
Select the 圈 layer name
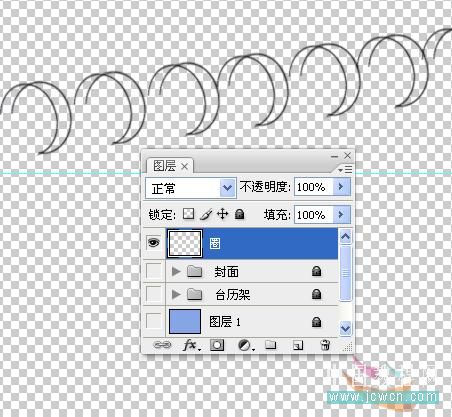point(215,244)
